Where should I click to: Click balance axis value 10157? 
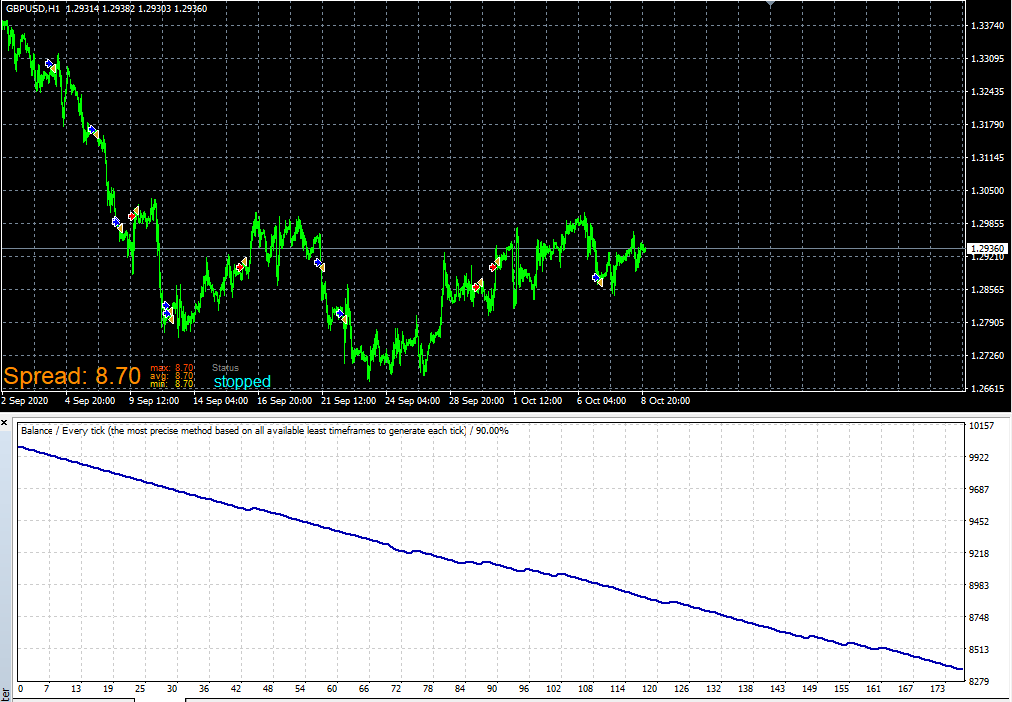(x=980, y=426)
